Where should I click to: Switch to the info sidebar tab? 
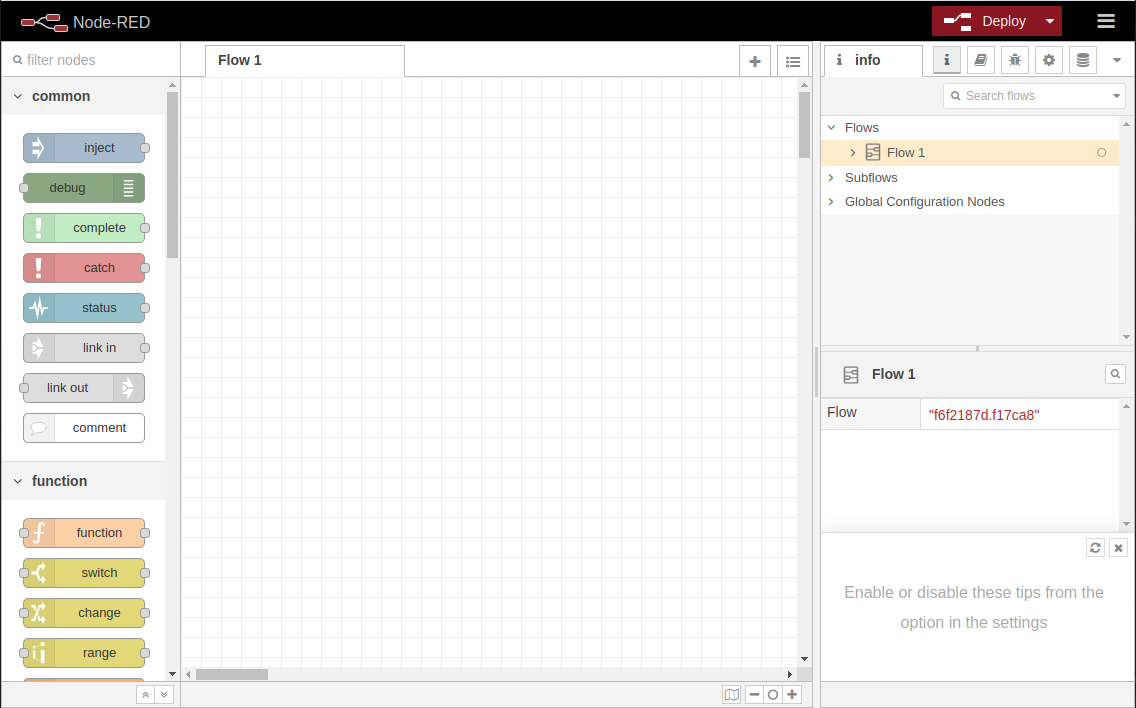[x=866, y=60]
